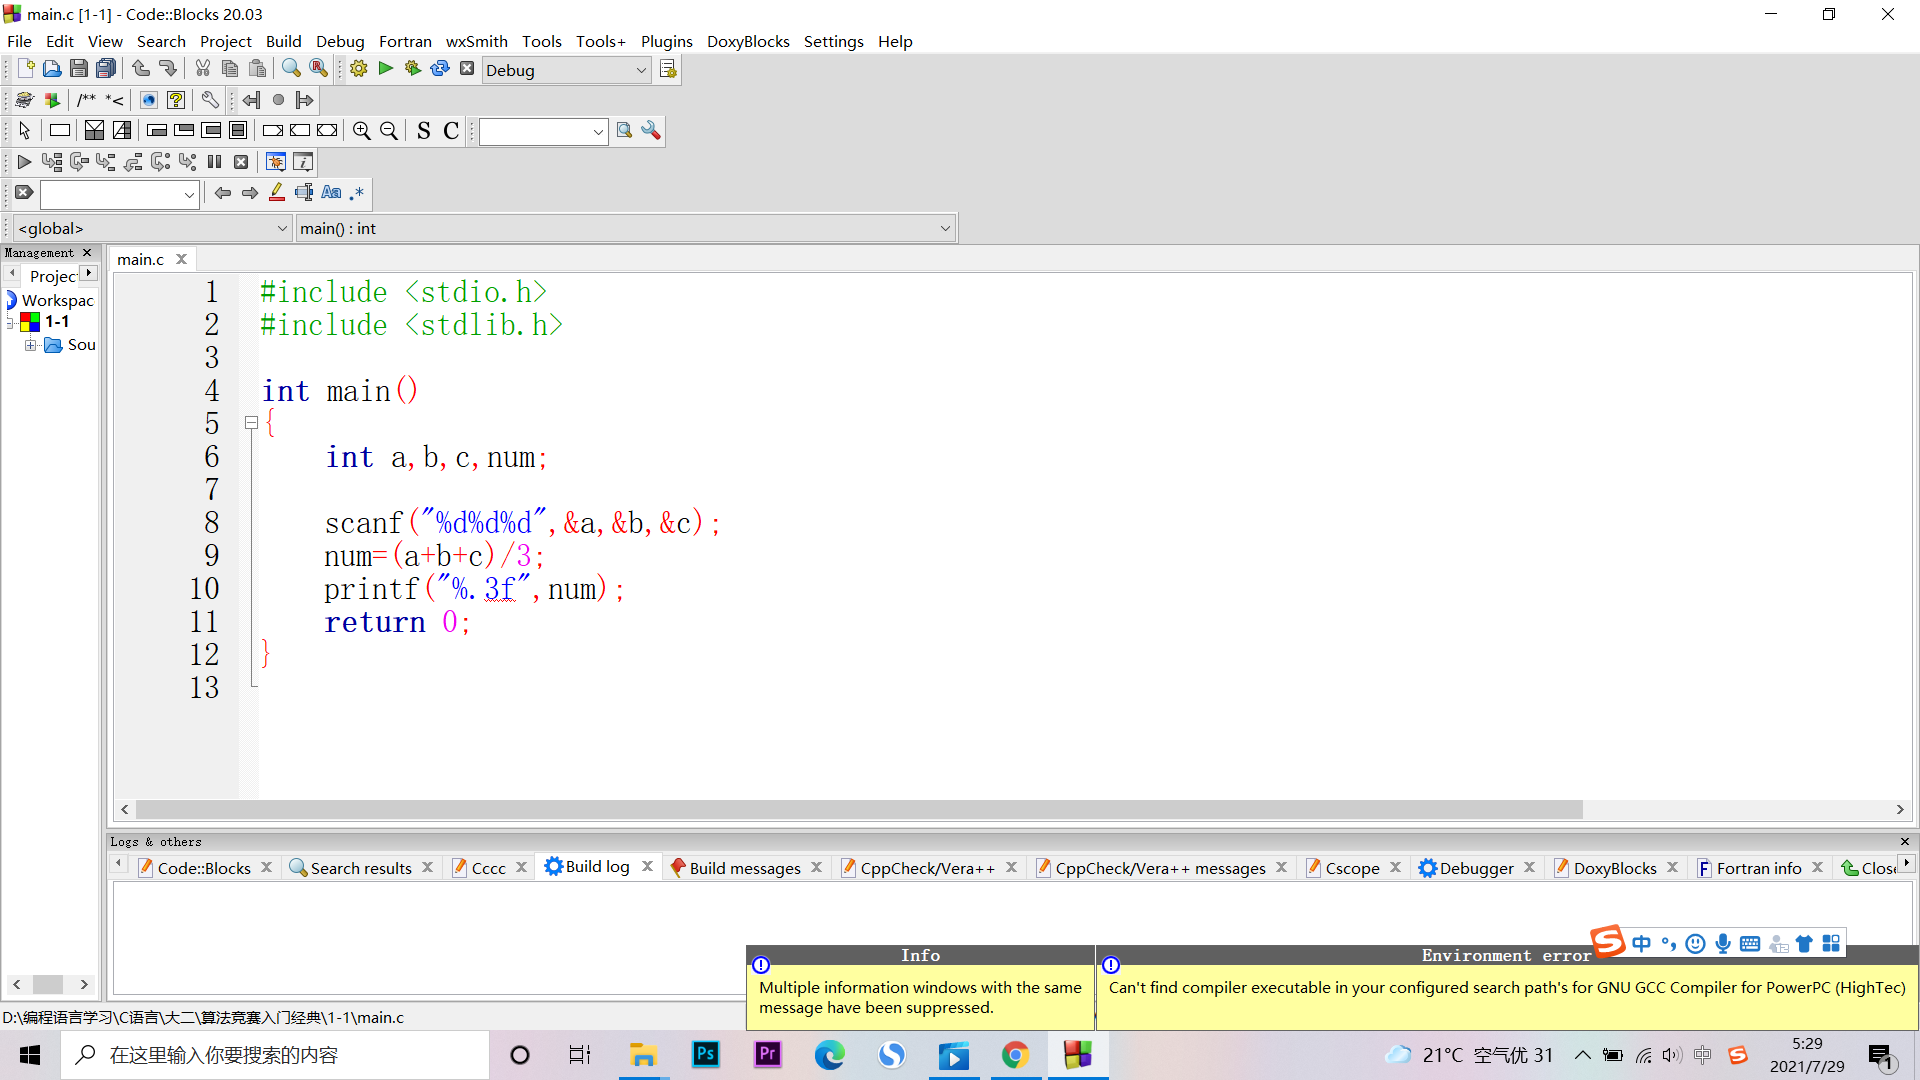Close the Management panel
The height and width of the screenshot is (1080, 1920).
[87, 253]
